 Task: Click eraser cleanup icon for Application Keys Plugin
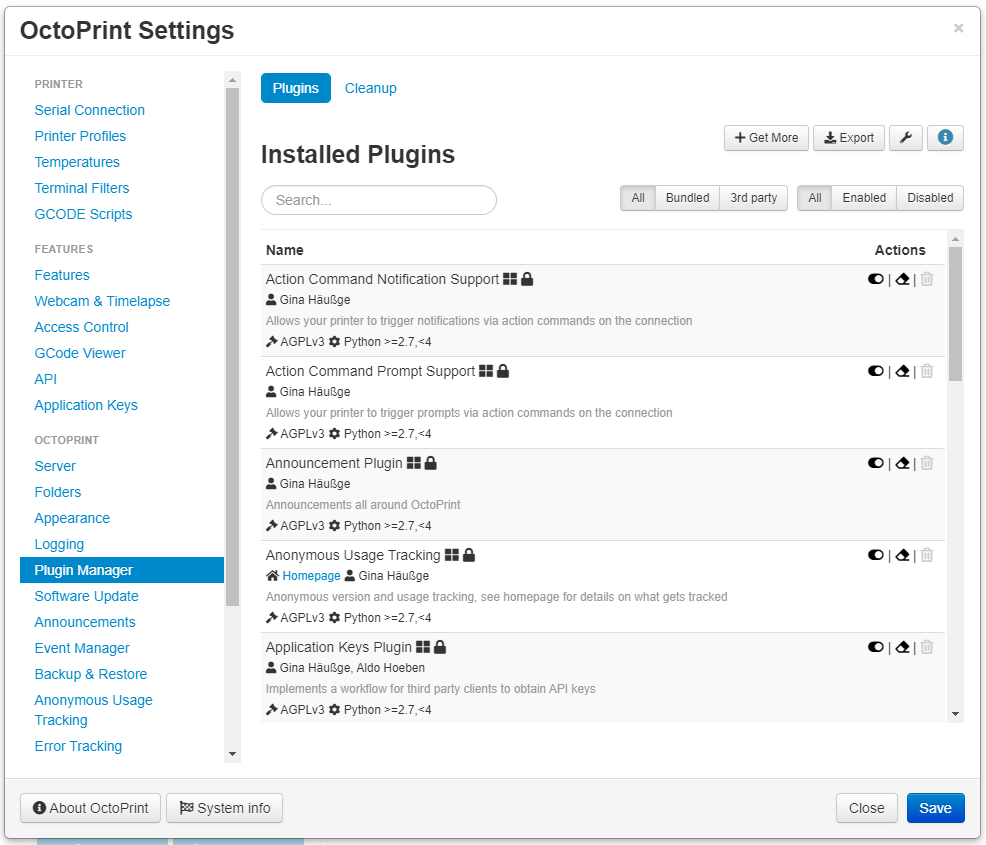902,647
